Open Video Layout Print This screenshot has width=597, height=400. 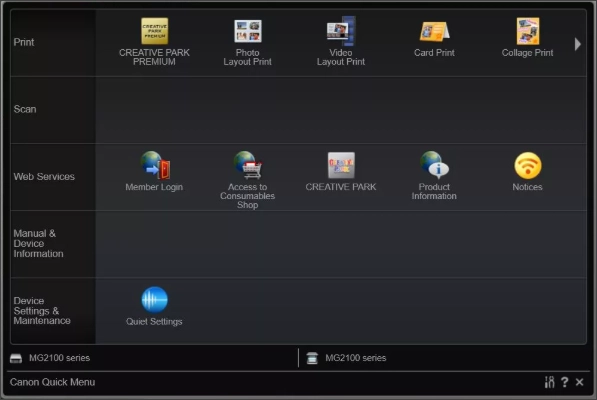[x=341, y=31]
